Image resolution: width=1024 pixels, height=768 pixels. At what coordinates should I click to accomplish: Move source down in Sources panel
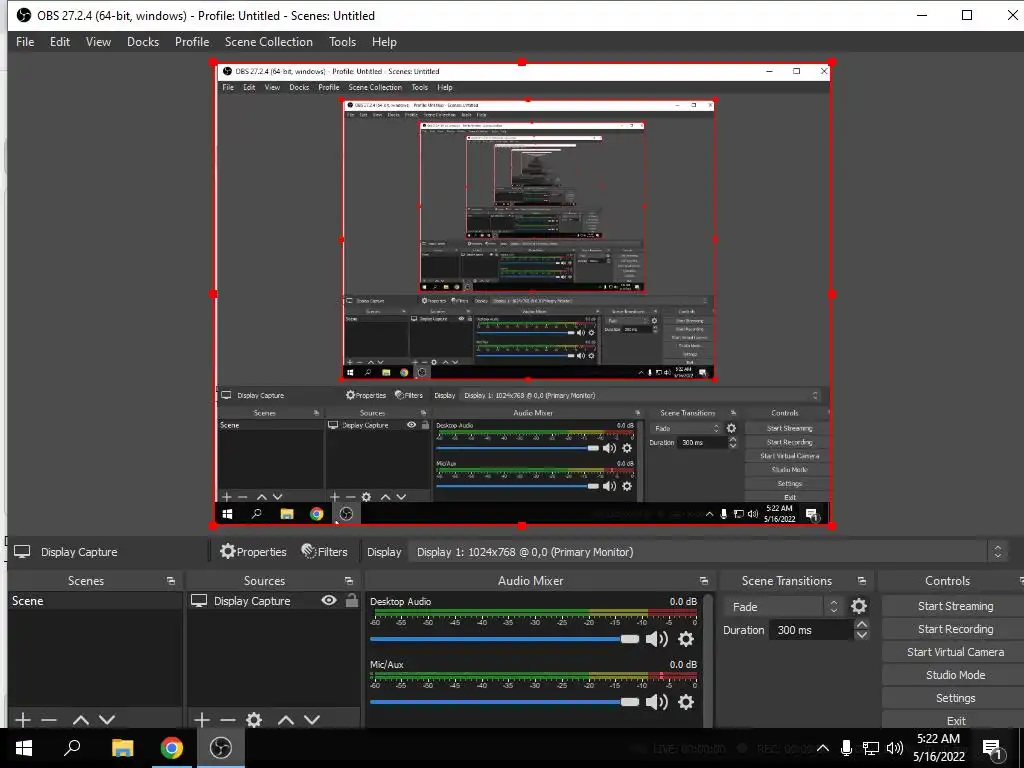(x=312, y=720)
